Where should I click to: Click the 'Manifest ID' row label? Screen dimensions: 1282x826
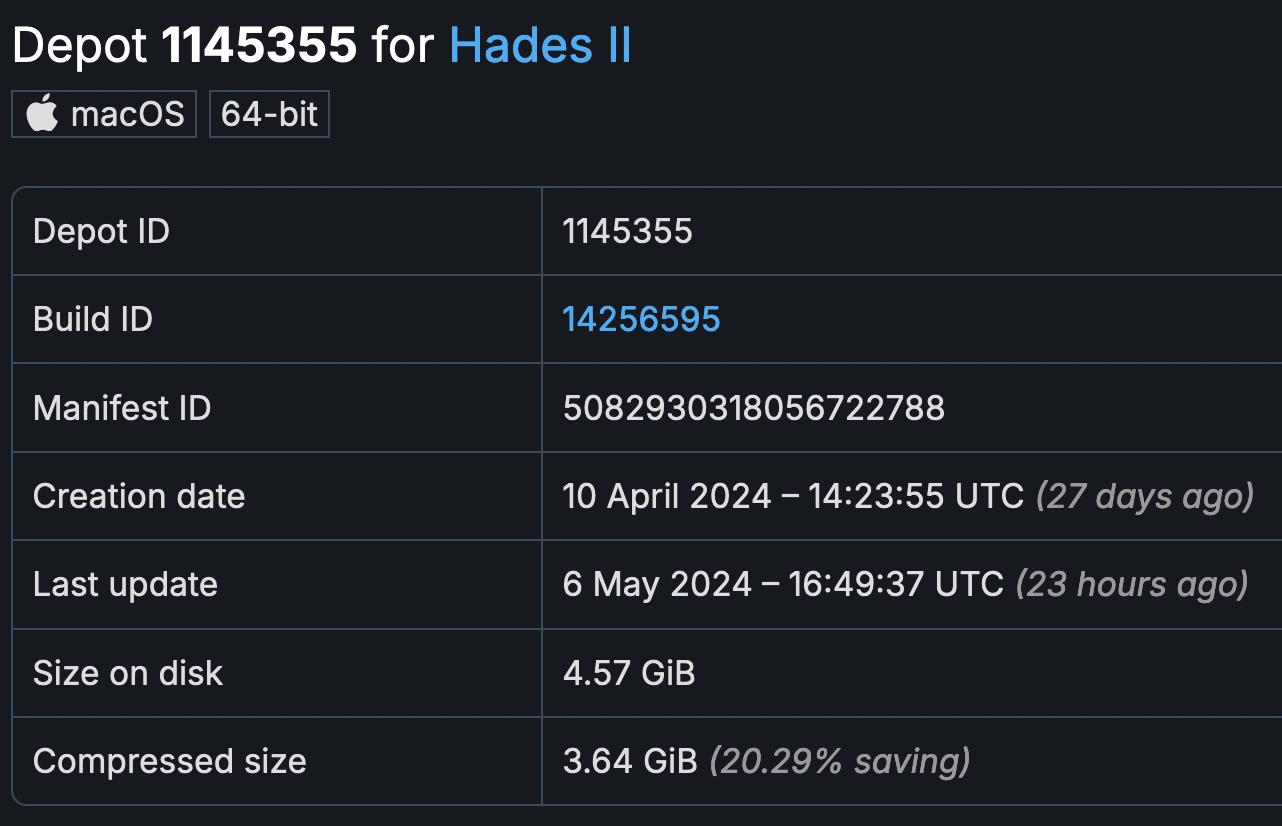click(x=122, y=408)
